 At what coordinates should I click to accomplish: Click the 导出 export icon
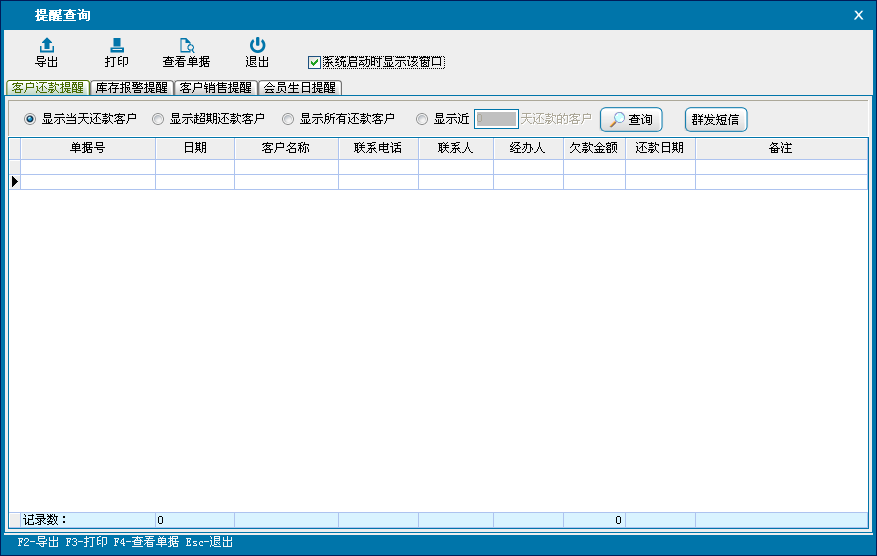point(46,45)
